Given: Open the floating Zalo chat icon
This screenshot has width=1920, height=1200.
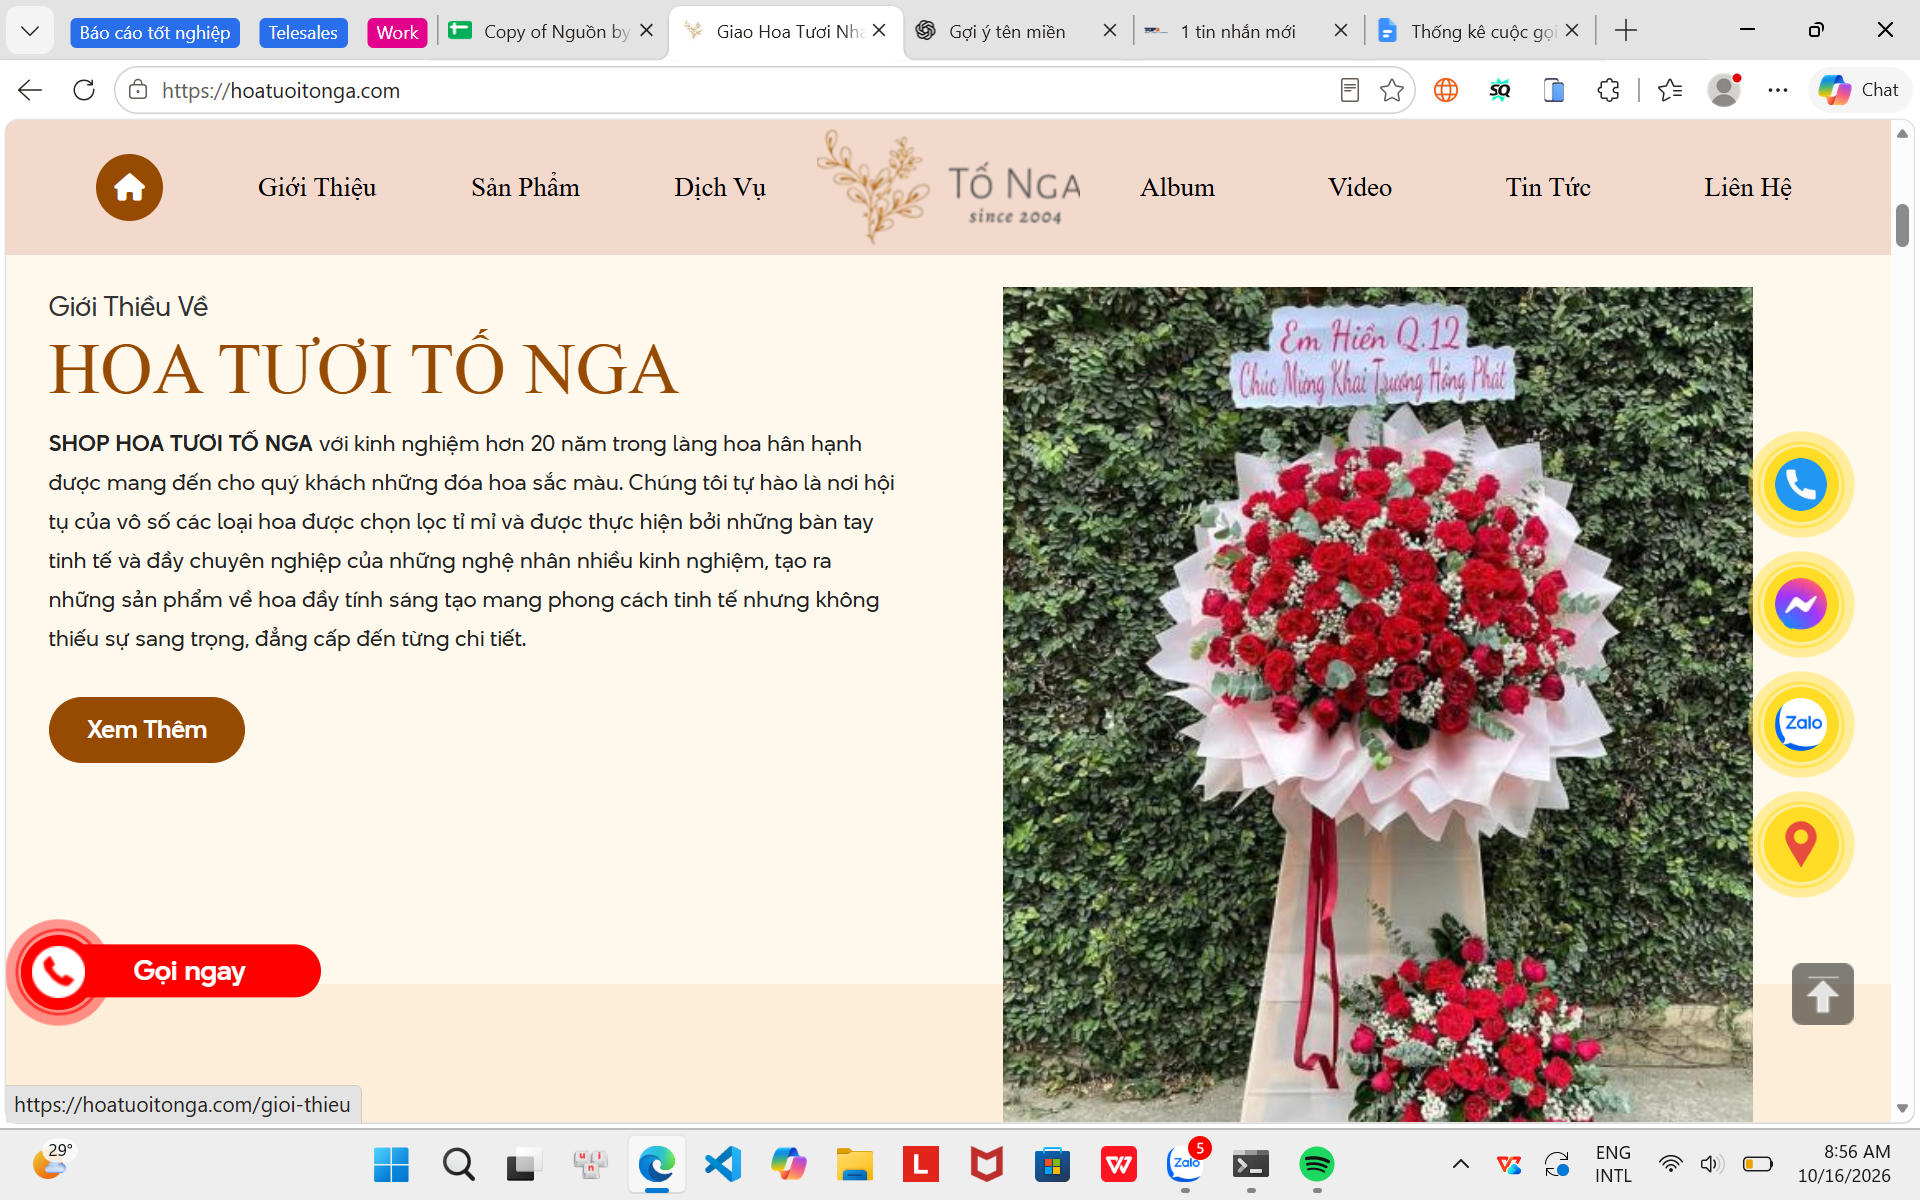Looking at the screenshot, I should click(x=1801, y=725).
